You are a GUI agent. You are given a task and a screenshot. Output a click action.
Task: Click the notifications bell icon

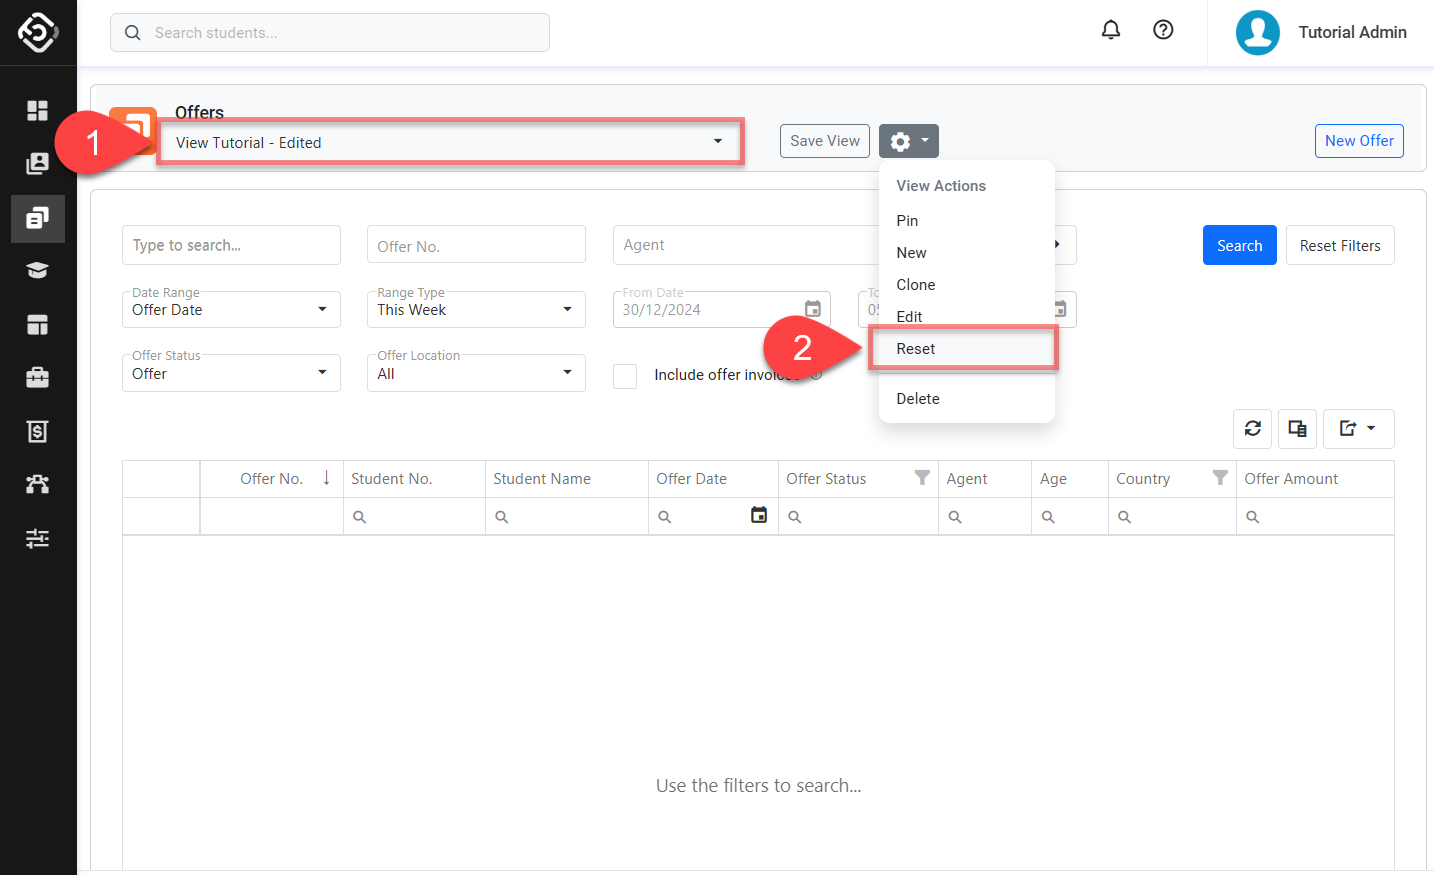tap(1110, 30)
